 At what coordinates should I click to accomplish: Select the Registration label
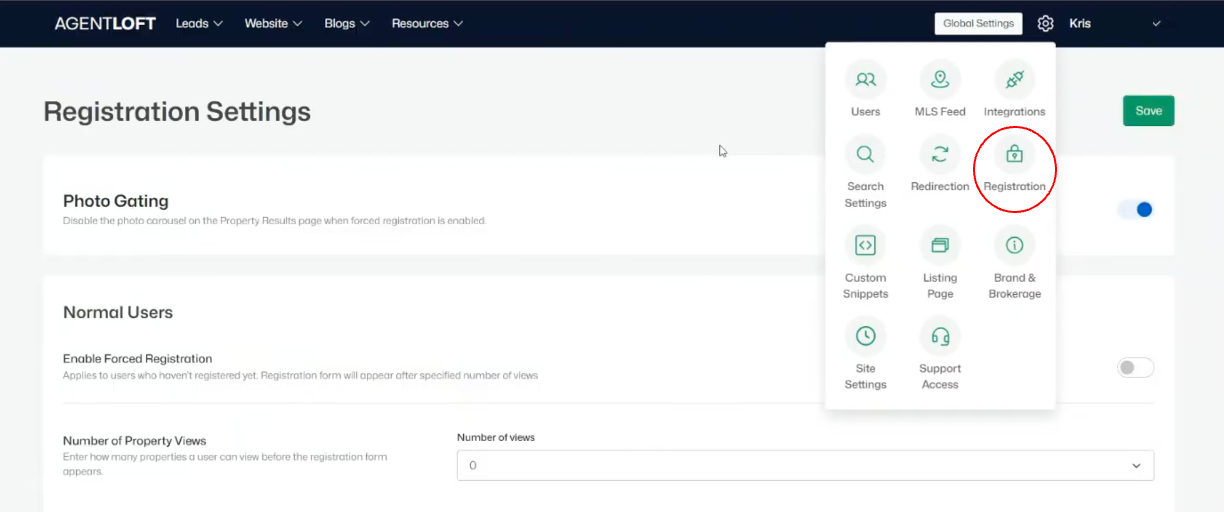1014,187
